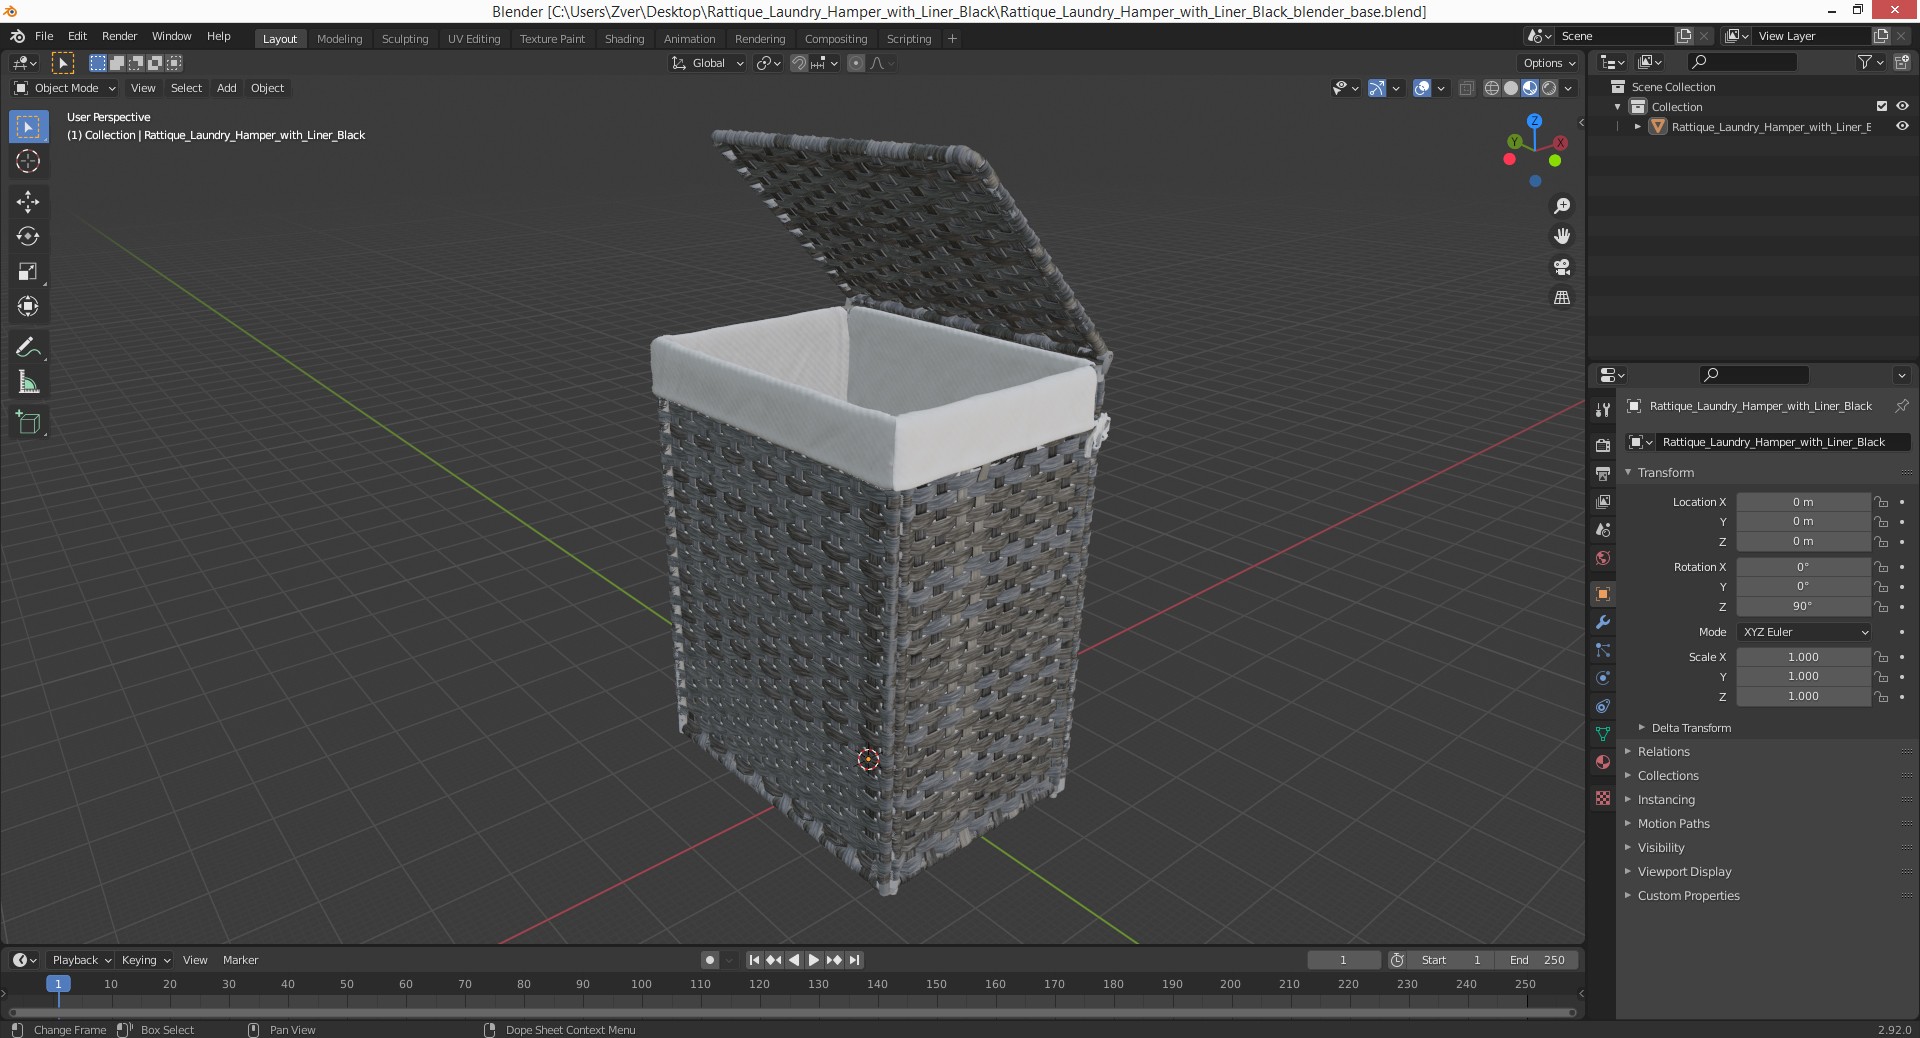The image size is (1920, 1038).
Task: Open the XYZ Euler rotation mode dropdown
Action: pos(1804,632)
